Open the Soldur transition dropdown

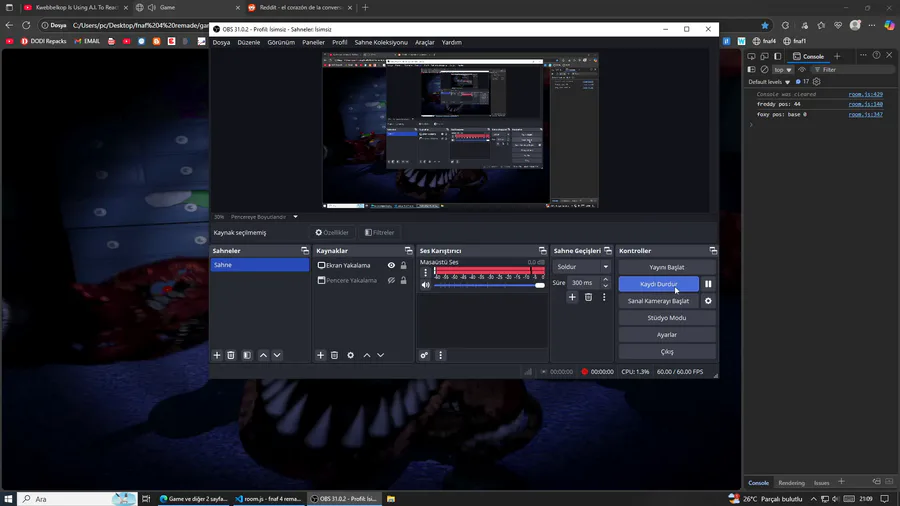click(x=581, y=267)
